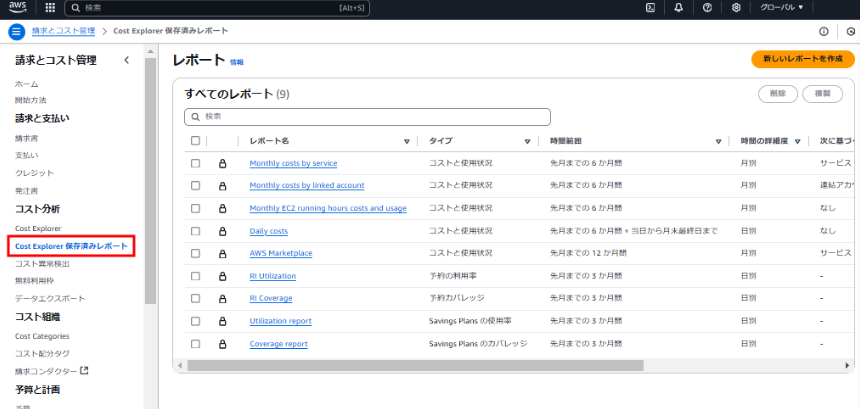Open コスト異常検出 in the side navigation
The height and width of the screenshot is (409, 860).
[x=42, y=264]
